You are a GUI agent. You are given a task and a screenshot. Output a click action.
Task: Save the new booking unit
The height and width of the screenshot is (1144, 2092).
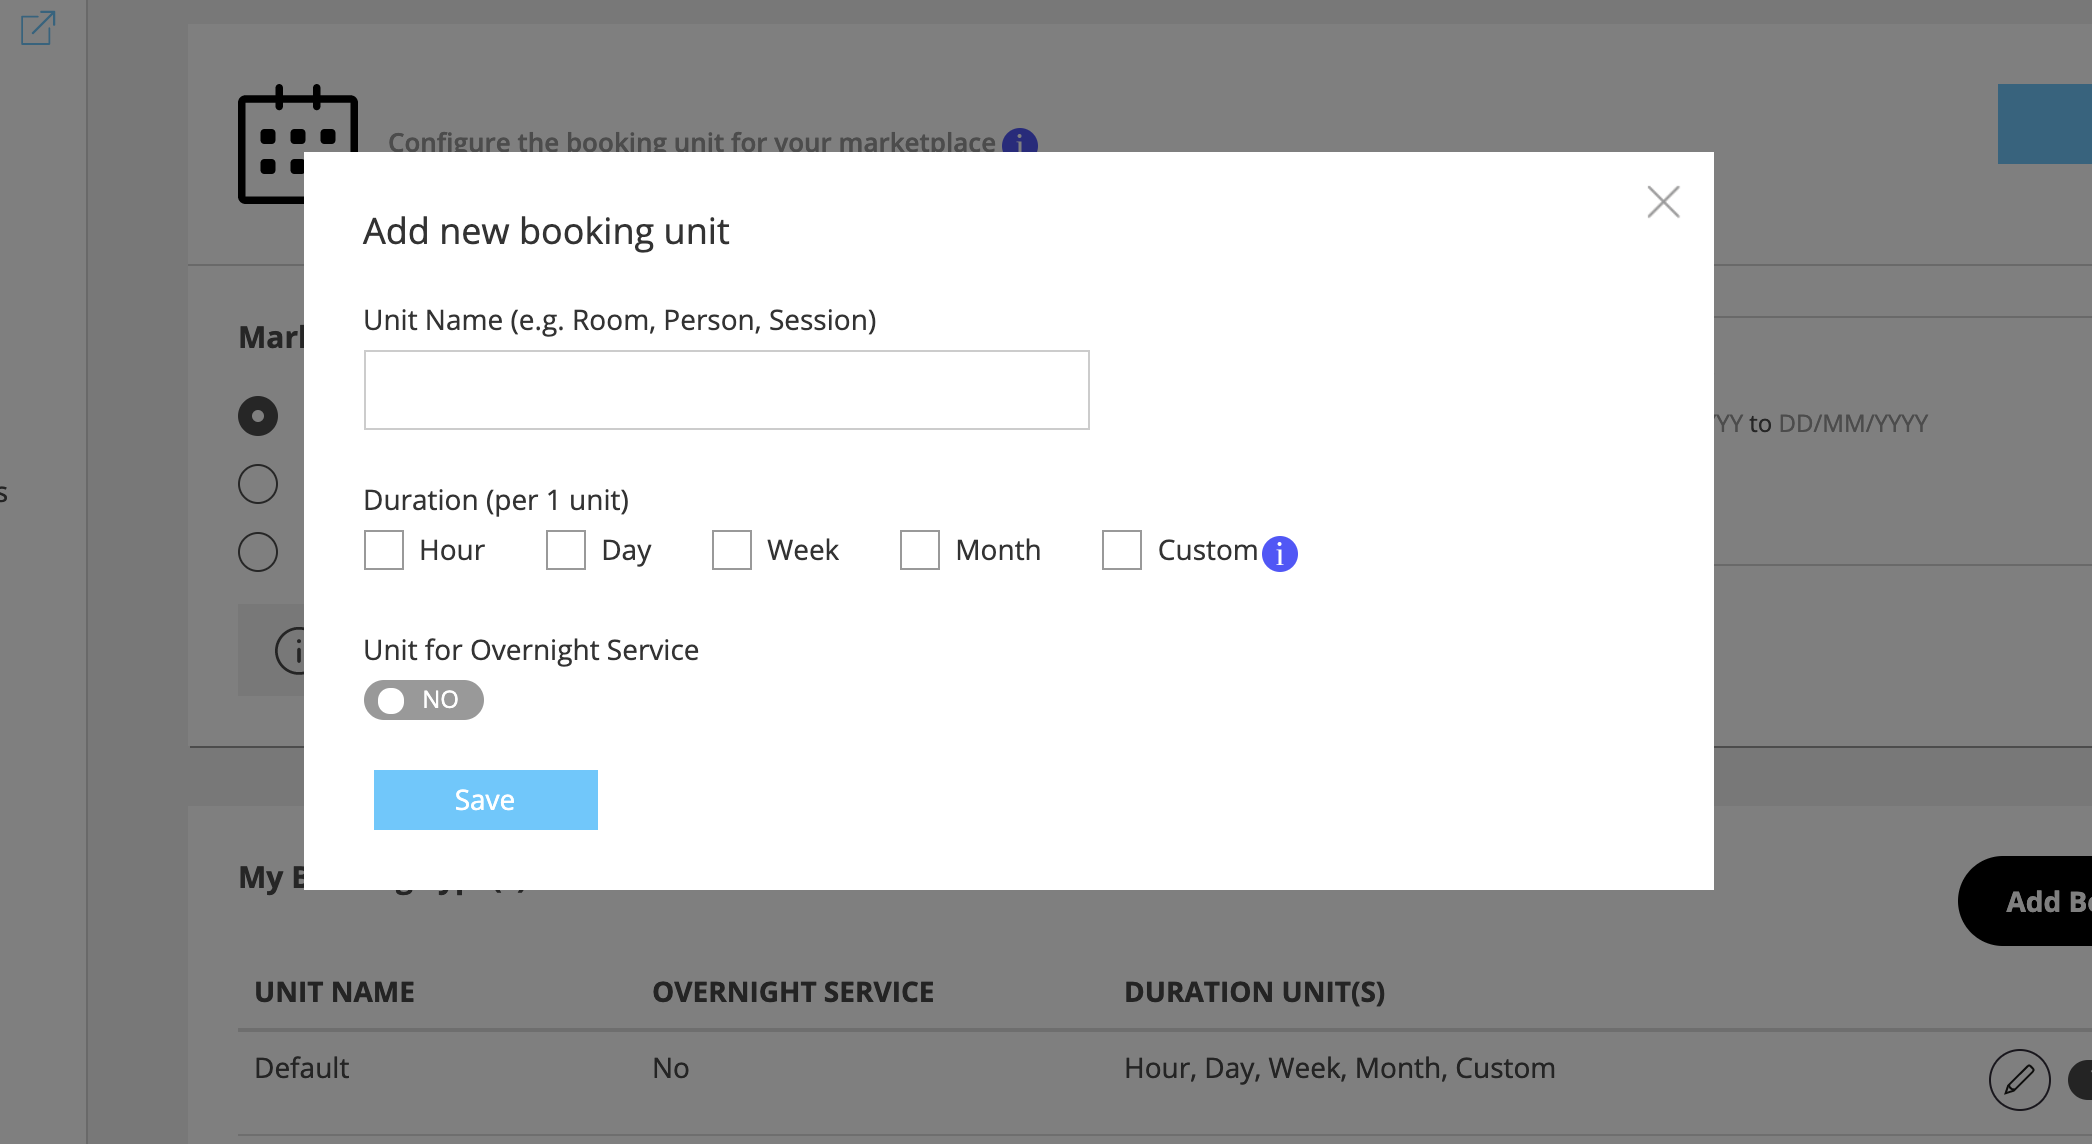pyautogui.click(x=486, y=800)
